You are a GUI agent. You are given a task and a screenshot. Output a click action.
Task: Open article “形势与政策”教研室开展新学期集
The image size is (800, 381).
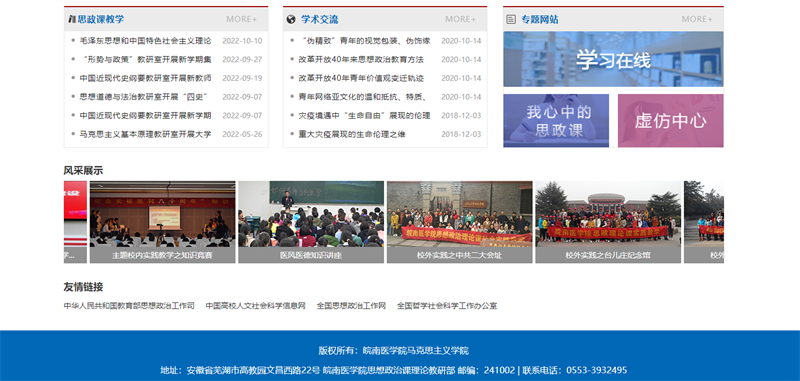point(145,60)
